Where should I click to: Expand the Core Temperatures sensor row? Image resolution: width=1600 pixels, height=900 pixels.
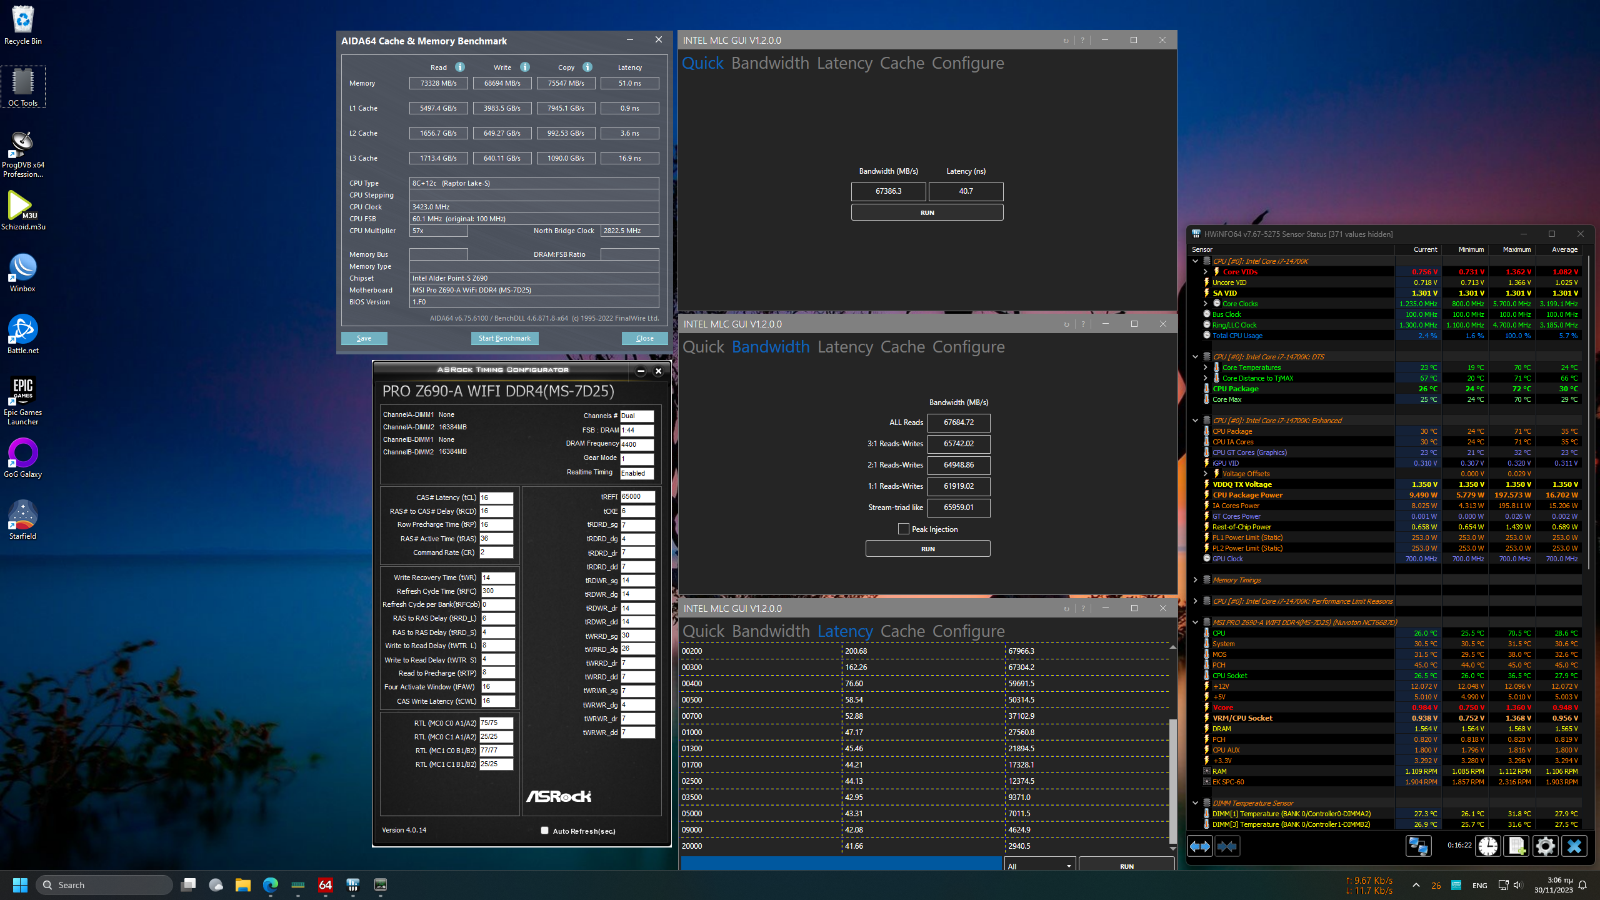click(1205, 367)
